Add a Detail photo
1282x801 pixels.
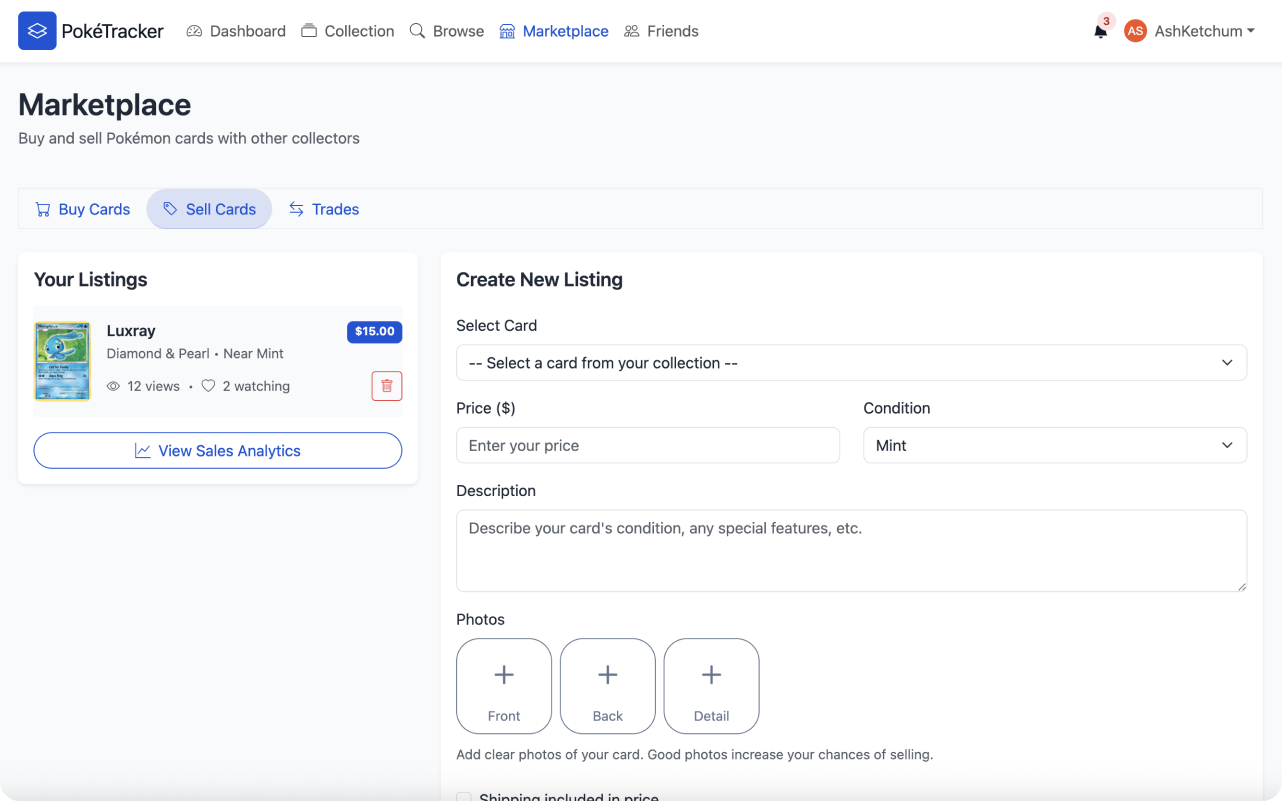click(x=712, y=686)
